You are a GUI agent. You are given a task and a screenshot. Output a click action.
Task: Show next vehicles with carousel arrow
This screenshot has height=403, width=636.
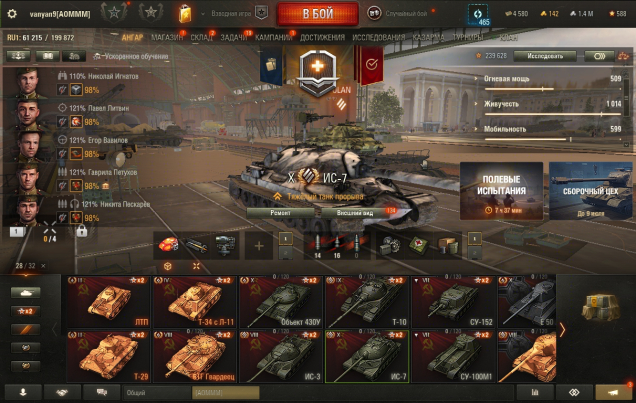pyautogui.click(x=562, y=330)
